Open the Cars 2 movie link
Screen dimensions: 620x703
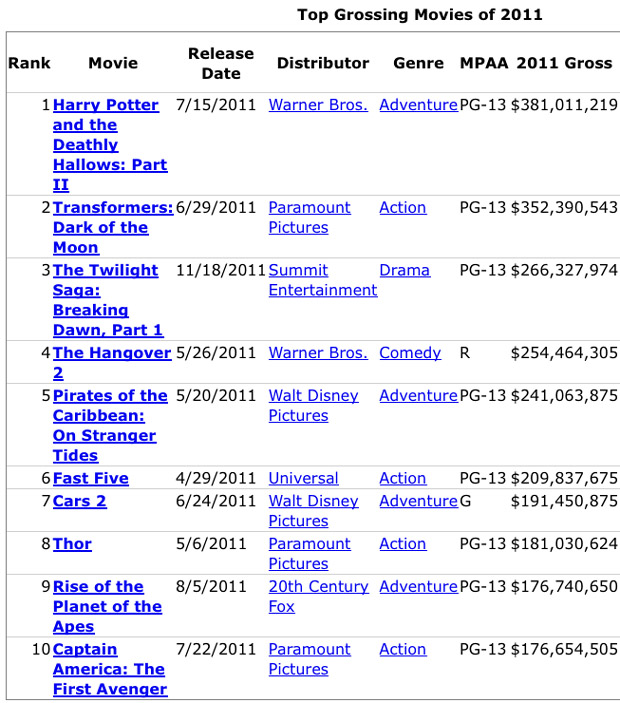click(80, 501)
